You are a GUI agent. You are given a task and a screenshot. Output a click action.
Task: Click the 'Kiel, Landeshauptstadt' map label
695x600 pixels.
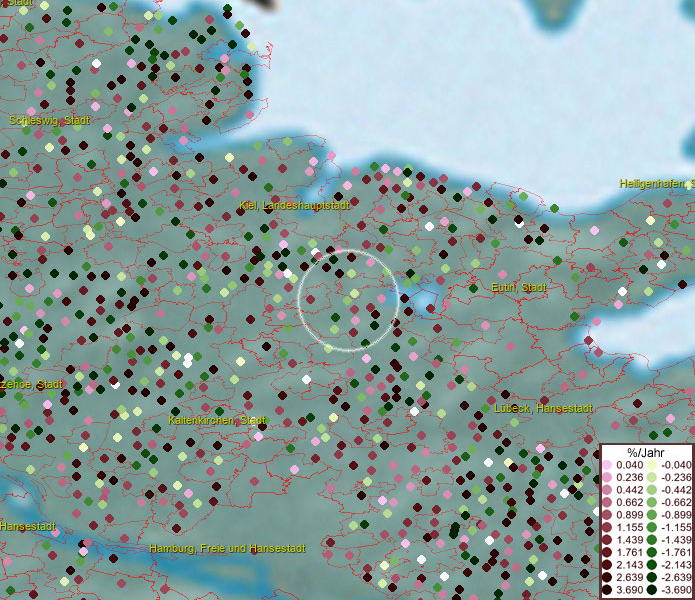coord(294,205)
